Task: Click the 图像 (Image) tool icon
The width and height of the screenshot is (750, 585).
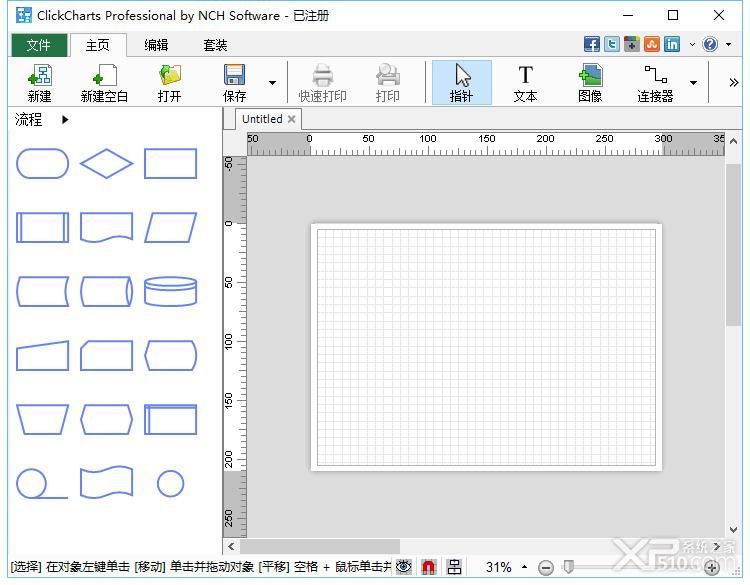Action: 590,83
